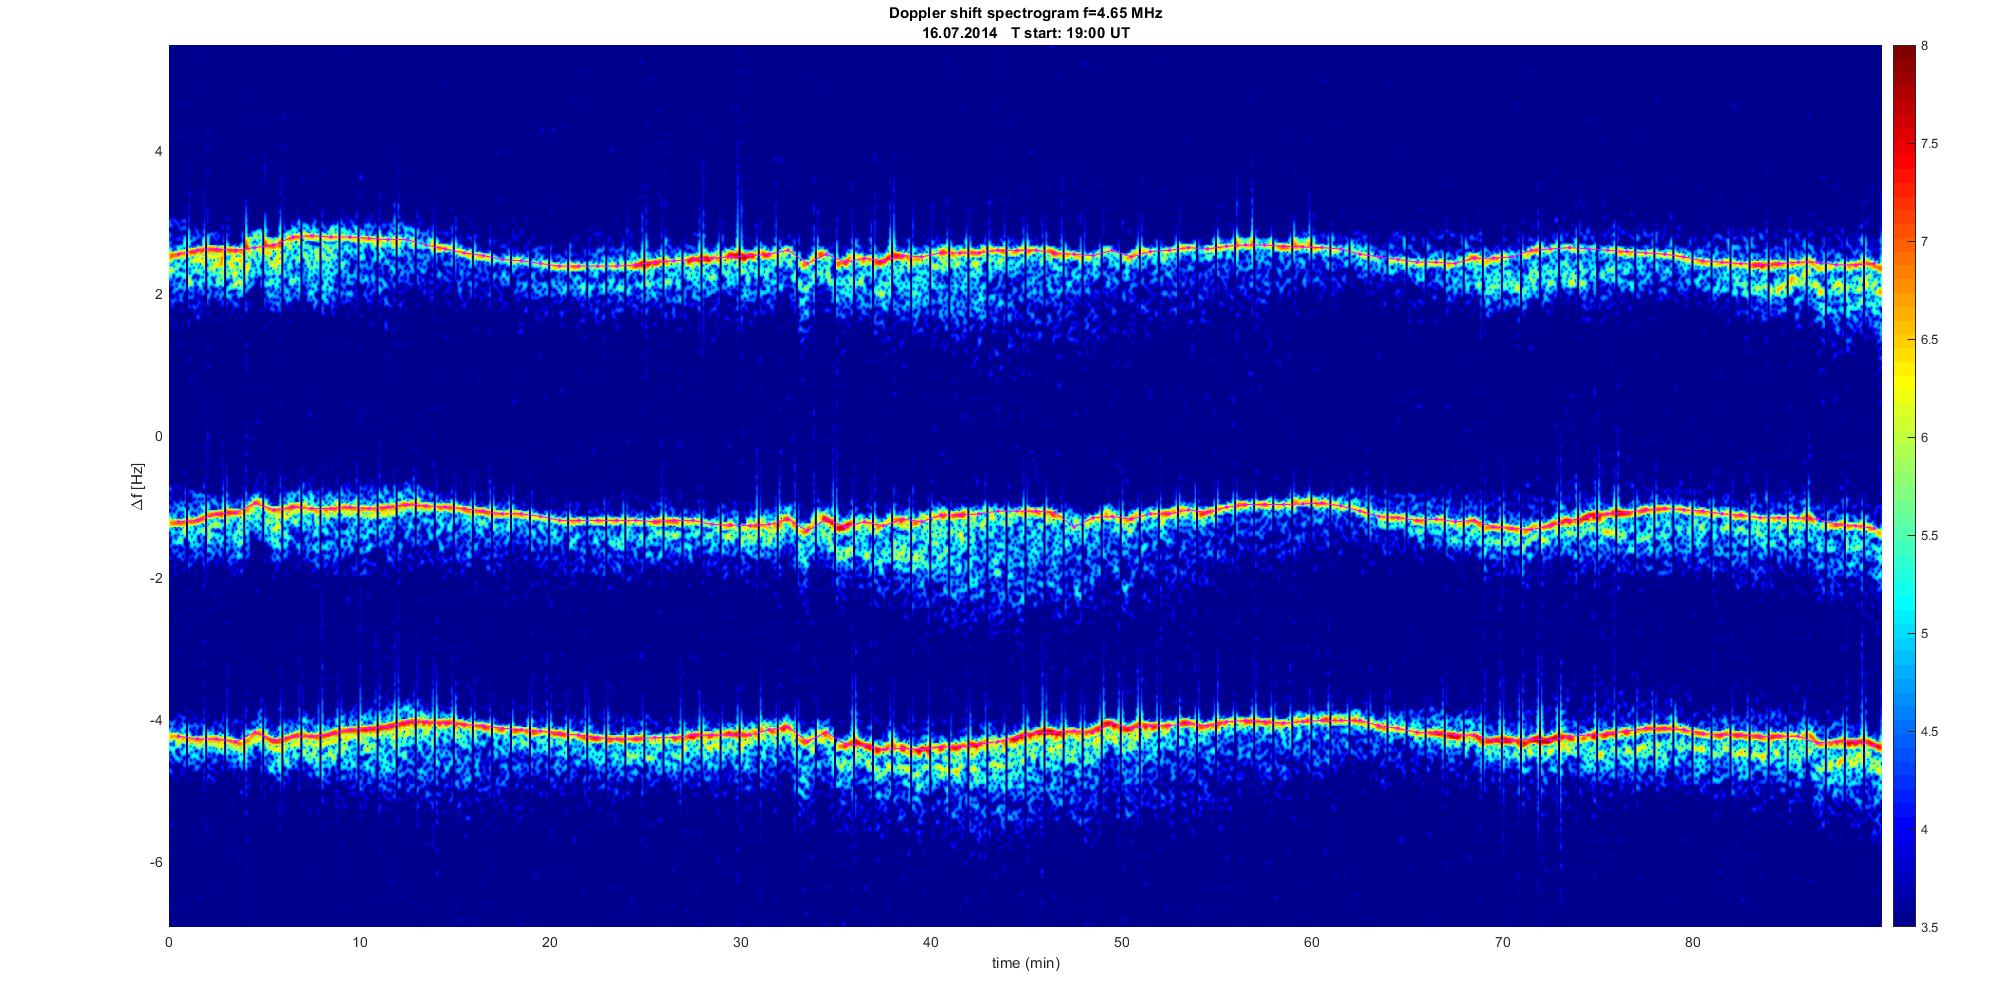Click the time-axis tick label '0'
Image resolution: width=2000 pixels, height=995 pixels.
169,942
